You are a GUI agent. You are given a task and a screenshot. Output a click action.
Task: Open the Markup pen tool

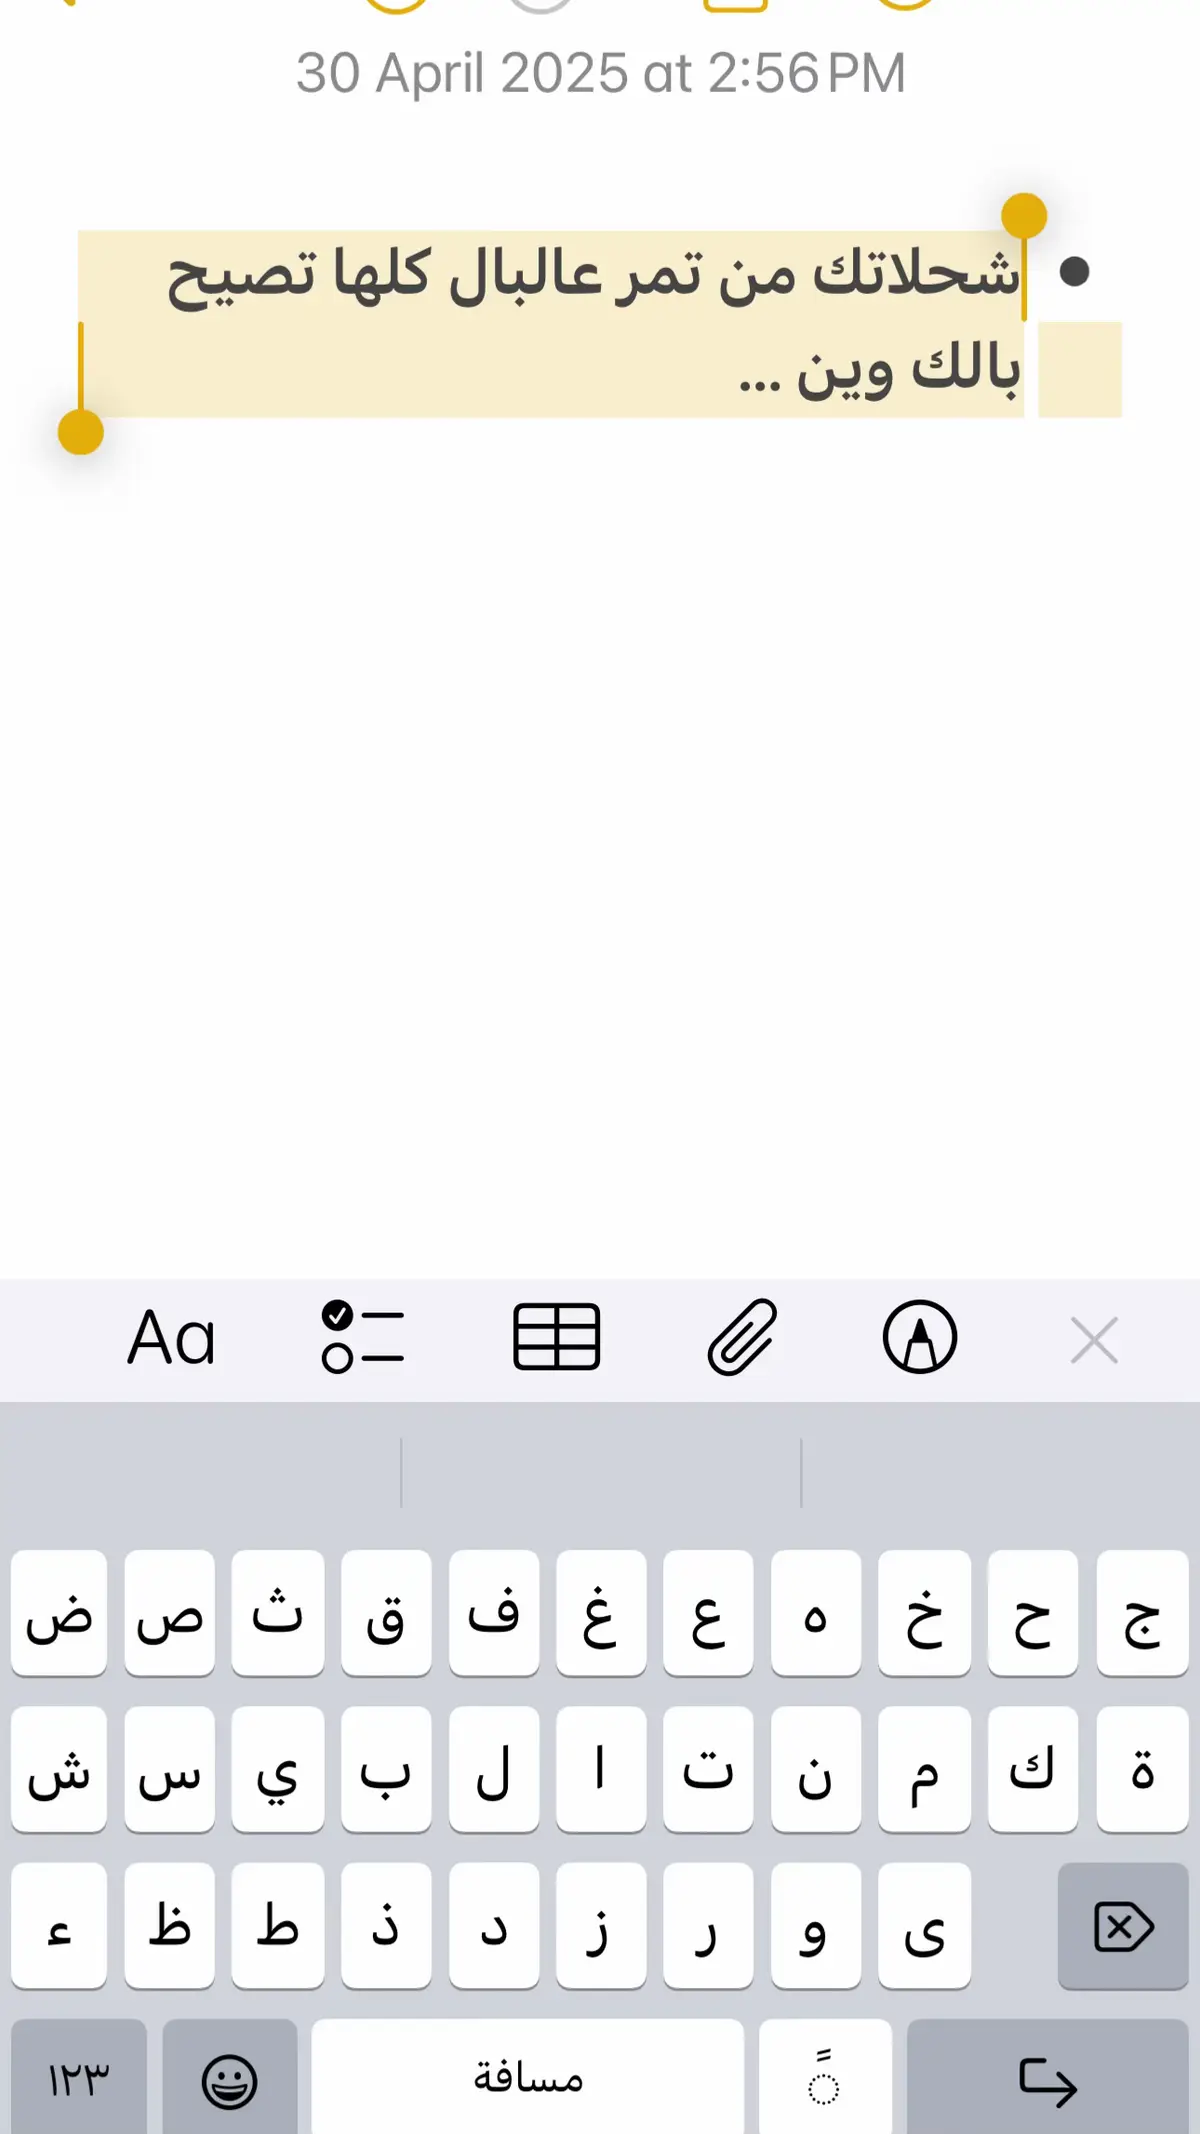point(920,1337)
